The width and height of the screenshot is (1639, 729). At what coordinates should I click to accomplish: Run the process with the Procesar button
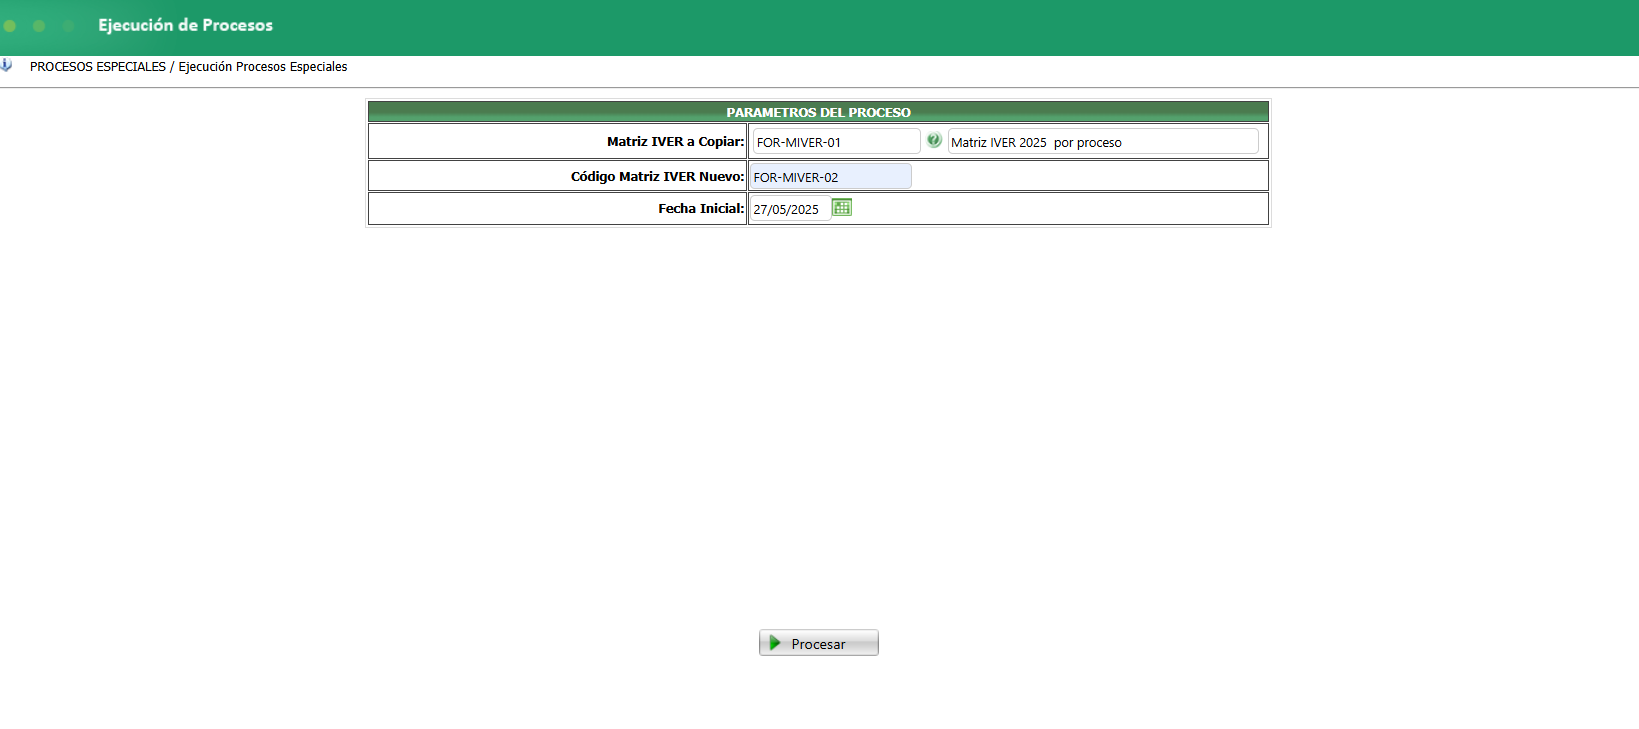(x=819, y=643)
